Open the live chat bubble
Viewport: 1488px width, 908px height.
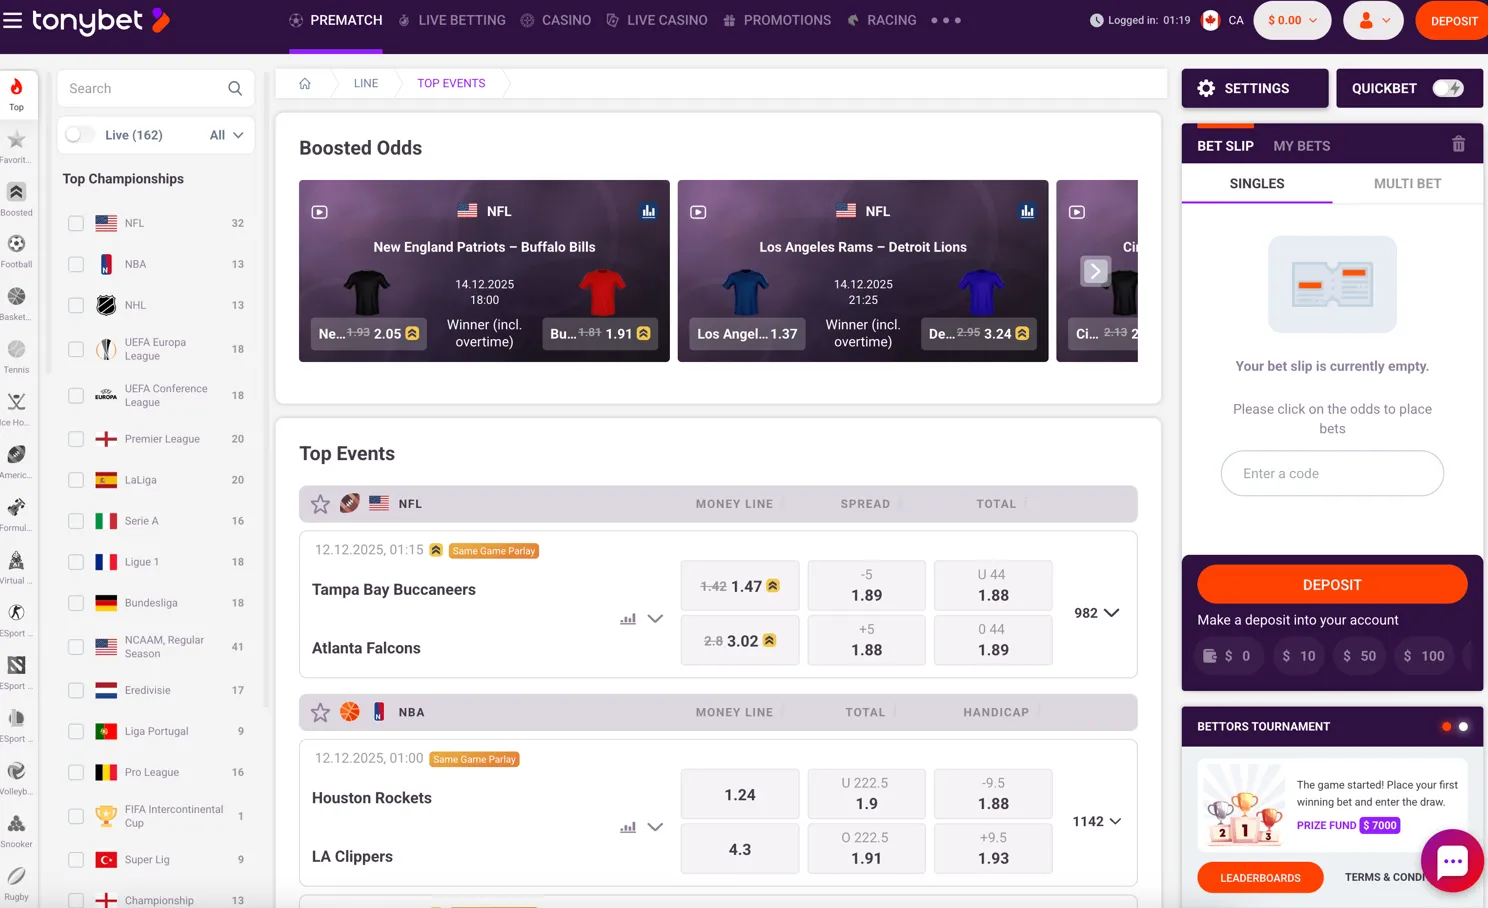[x=1451, y=860]
